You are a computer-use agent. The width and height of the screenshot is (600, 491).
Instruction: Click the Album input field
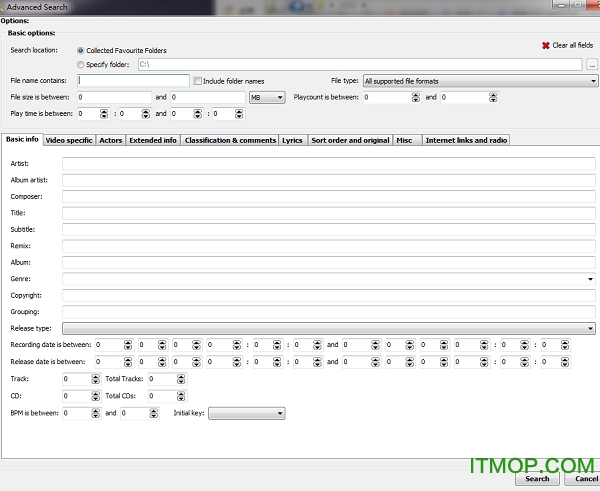point(329,262)
